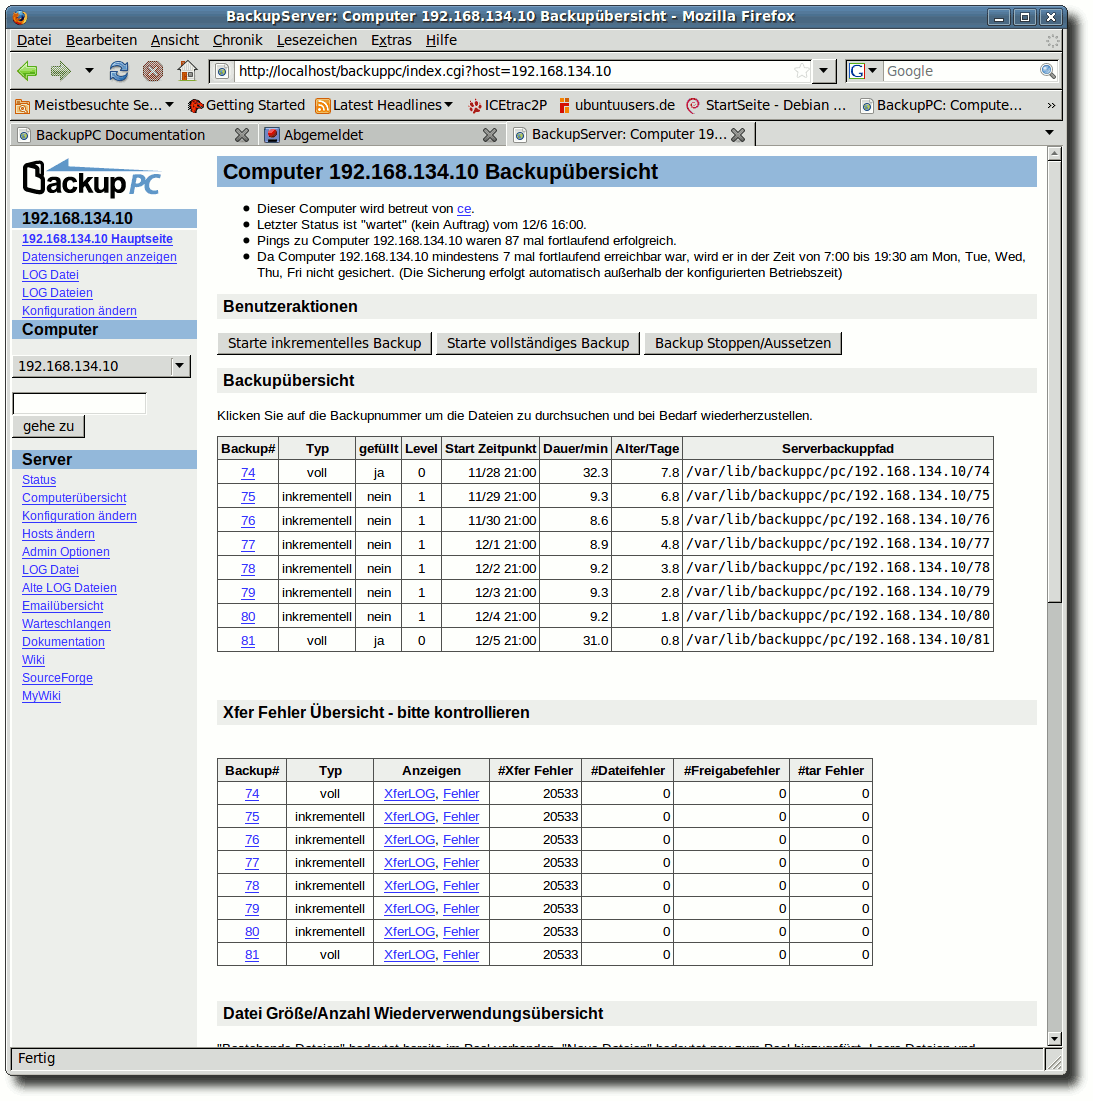Open the list all tabs dropdown

point(1049,133)
